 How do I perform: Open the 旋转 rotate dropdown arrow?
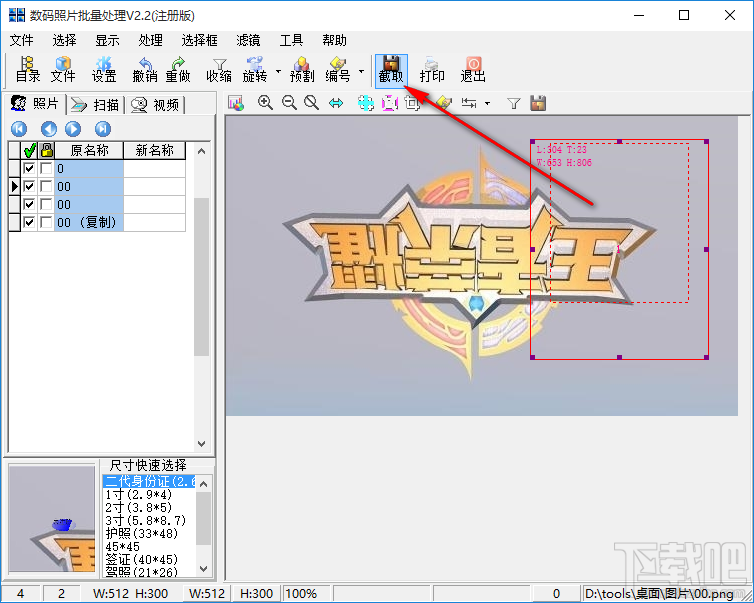click(278, 72)
